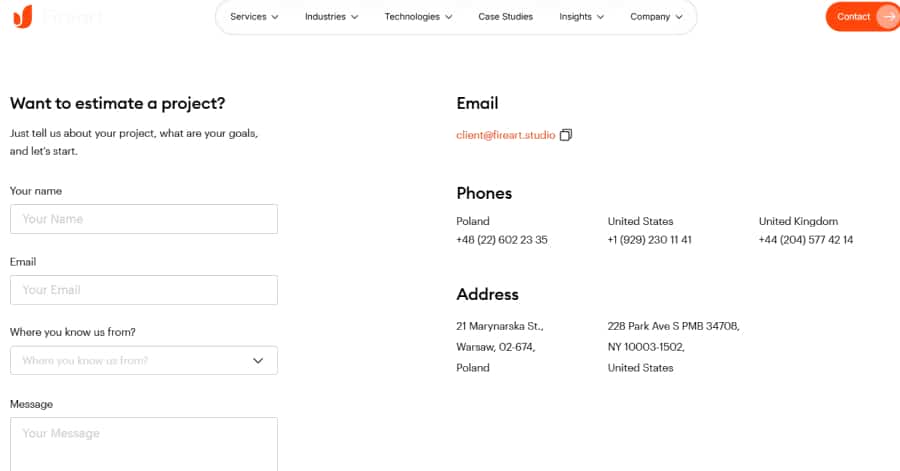Click the '228 Park Ave S PMB 34708,' address line

click(x=673, y=326)
